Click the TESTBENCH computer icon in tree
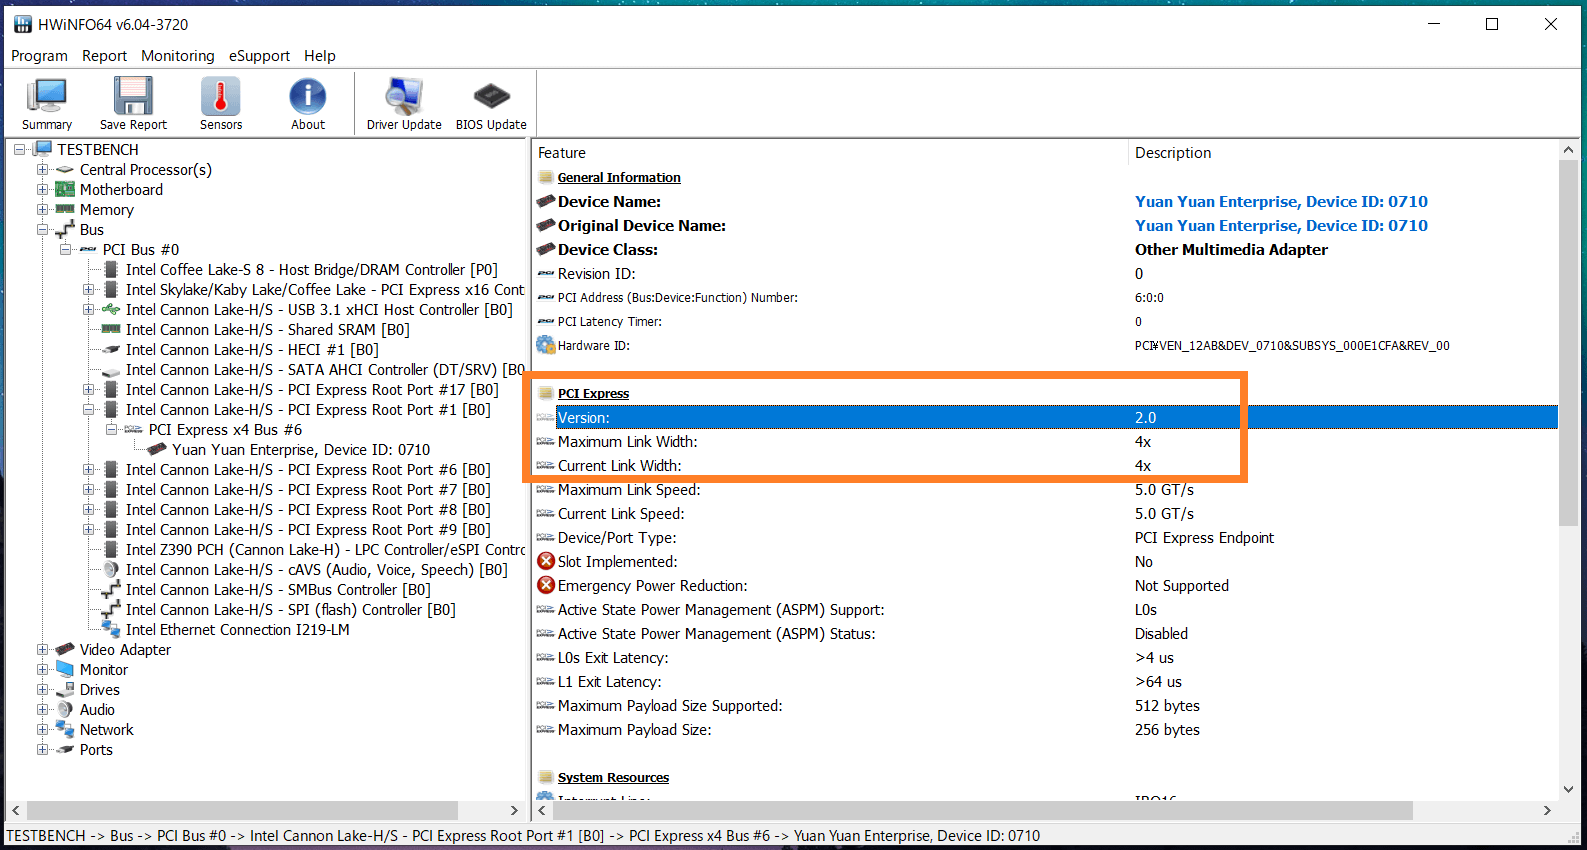The width and height of the screenshot is (1587, 850). pyautogui.click(x=43, y=149)
